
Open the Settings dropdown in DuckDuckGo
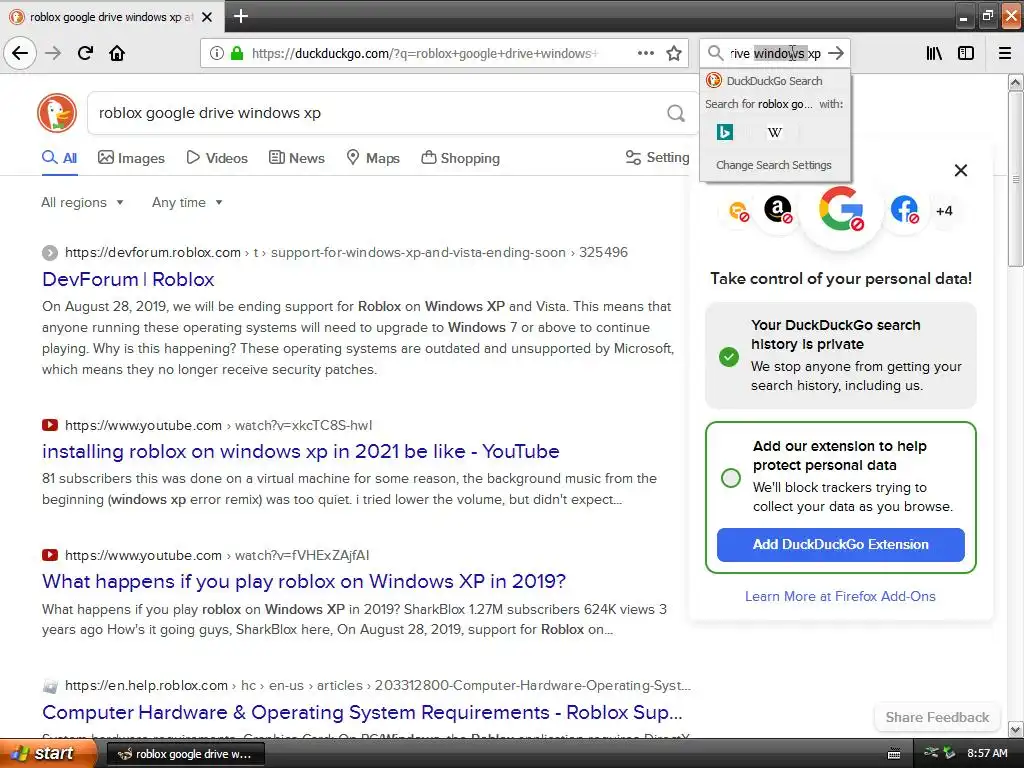point(658,157)
